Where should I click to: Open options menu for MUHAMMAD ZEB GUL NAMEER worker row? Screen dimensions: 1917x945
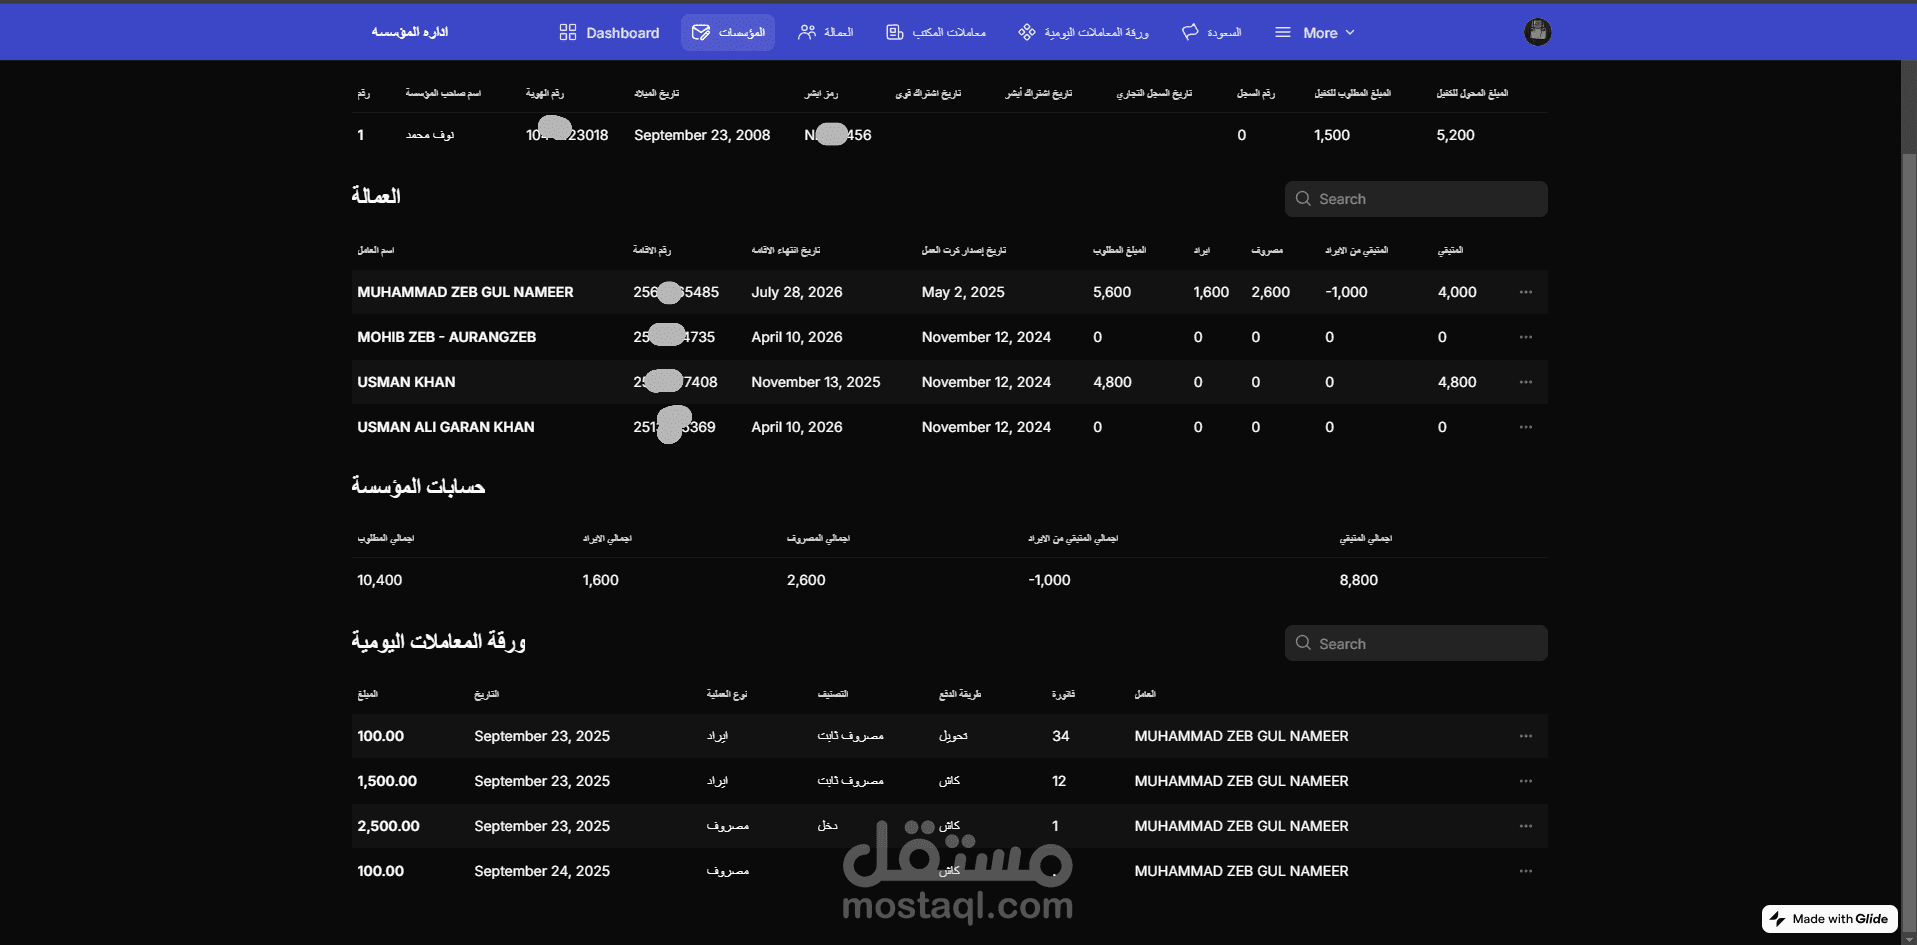click(x=1525, y=292)
